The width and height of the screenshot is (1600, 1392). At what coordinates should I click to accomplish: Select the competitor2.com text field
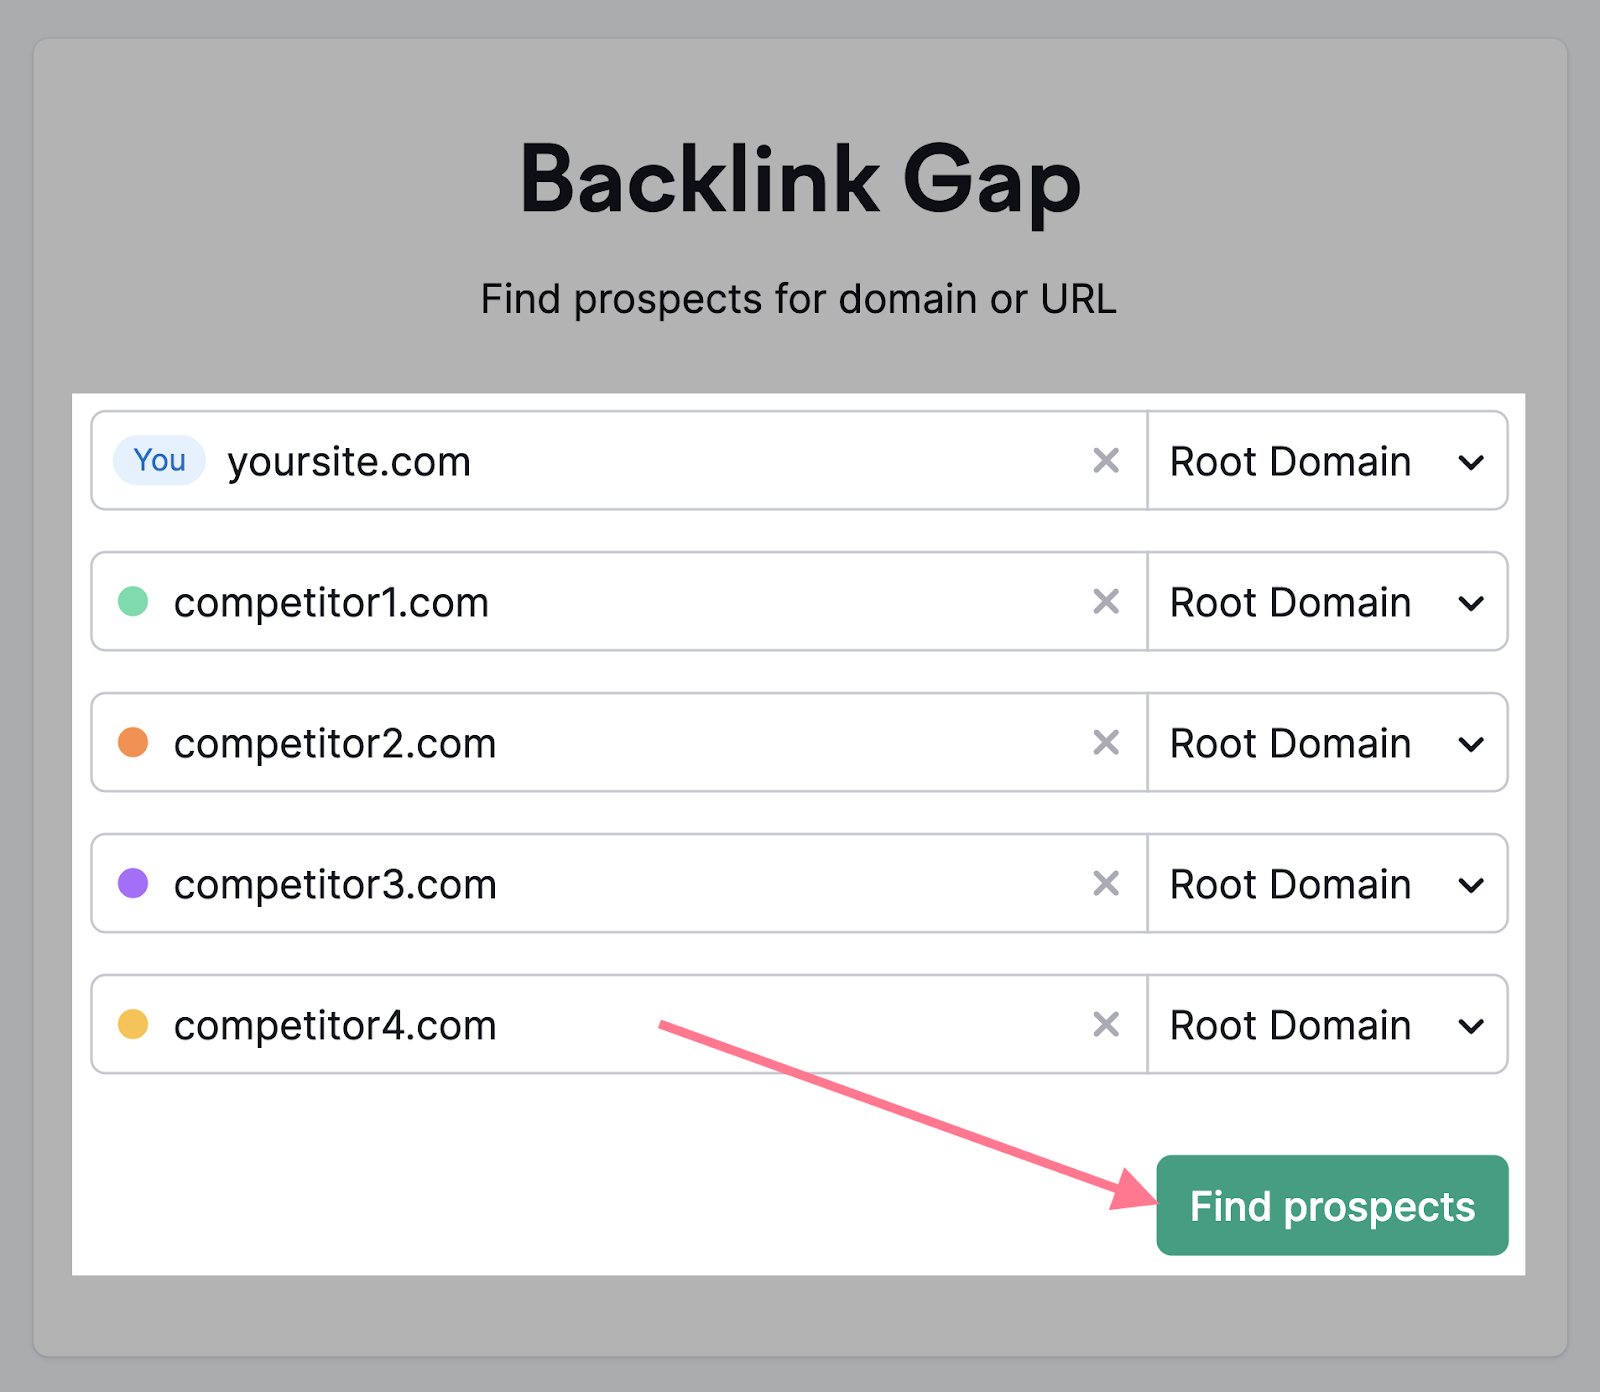[600, 743]
